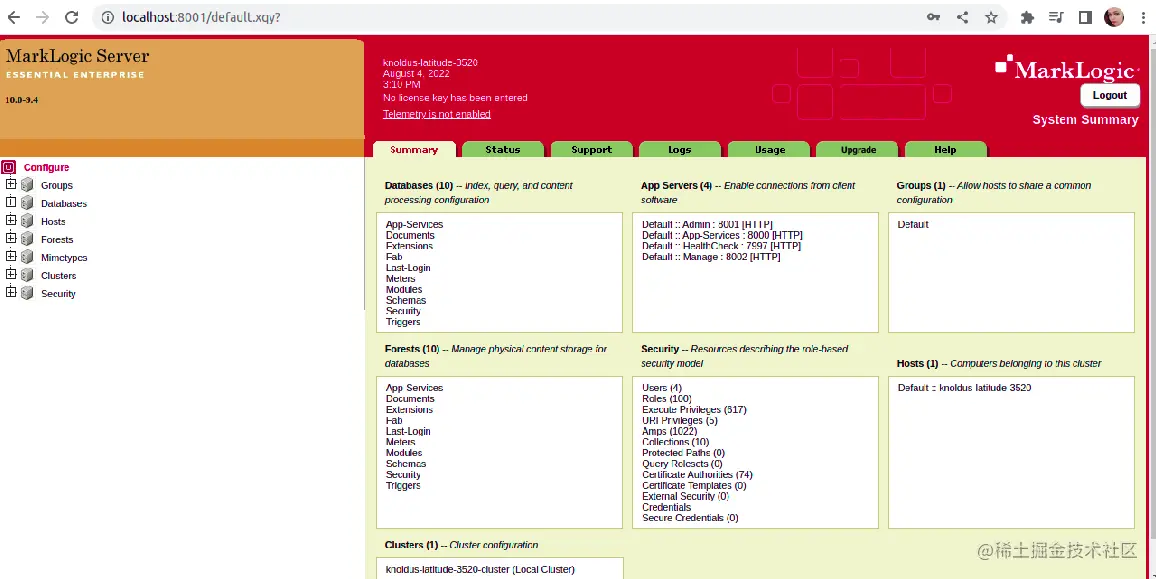Open the browser extensions puzzle icon
The height and width of the screenshot is (579, 1156).
point(1027,16)
